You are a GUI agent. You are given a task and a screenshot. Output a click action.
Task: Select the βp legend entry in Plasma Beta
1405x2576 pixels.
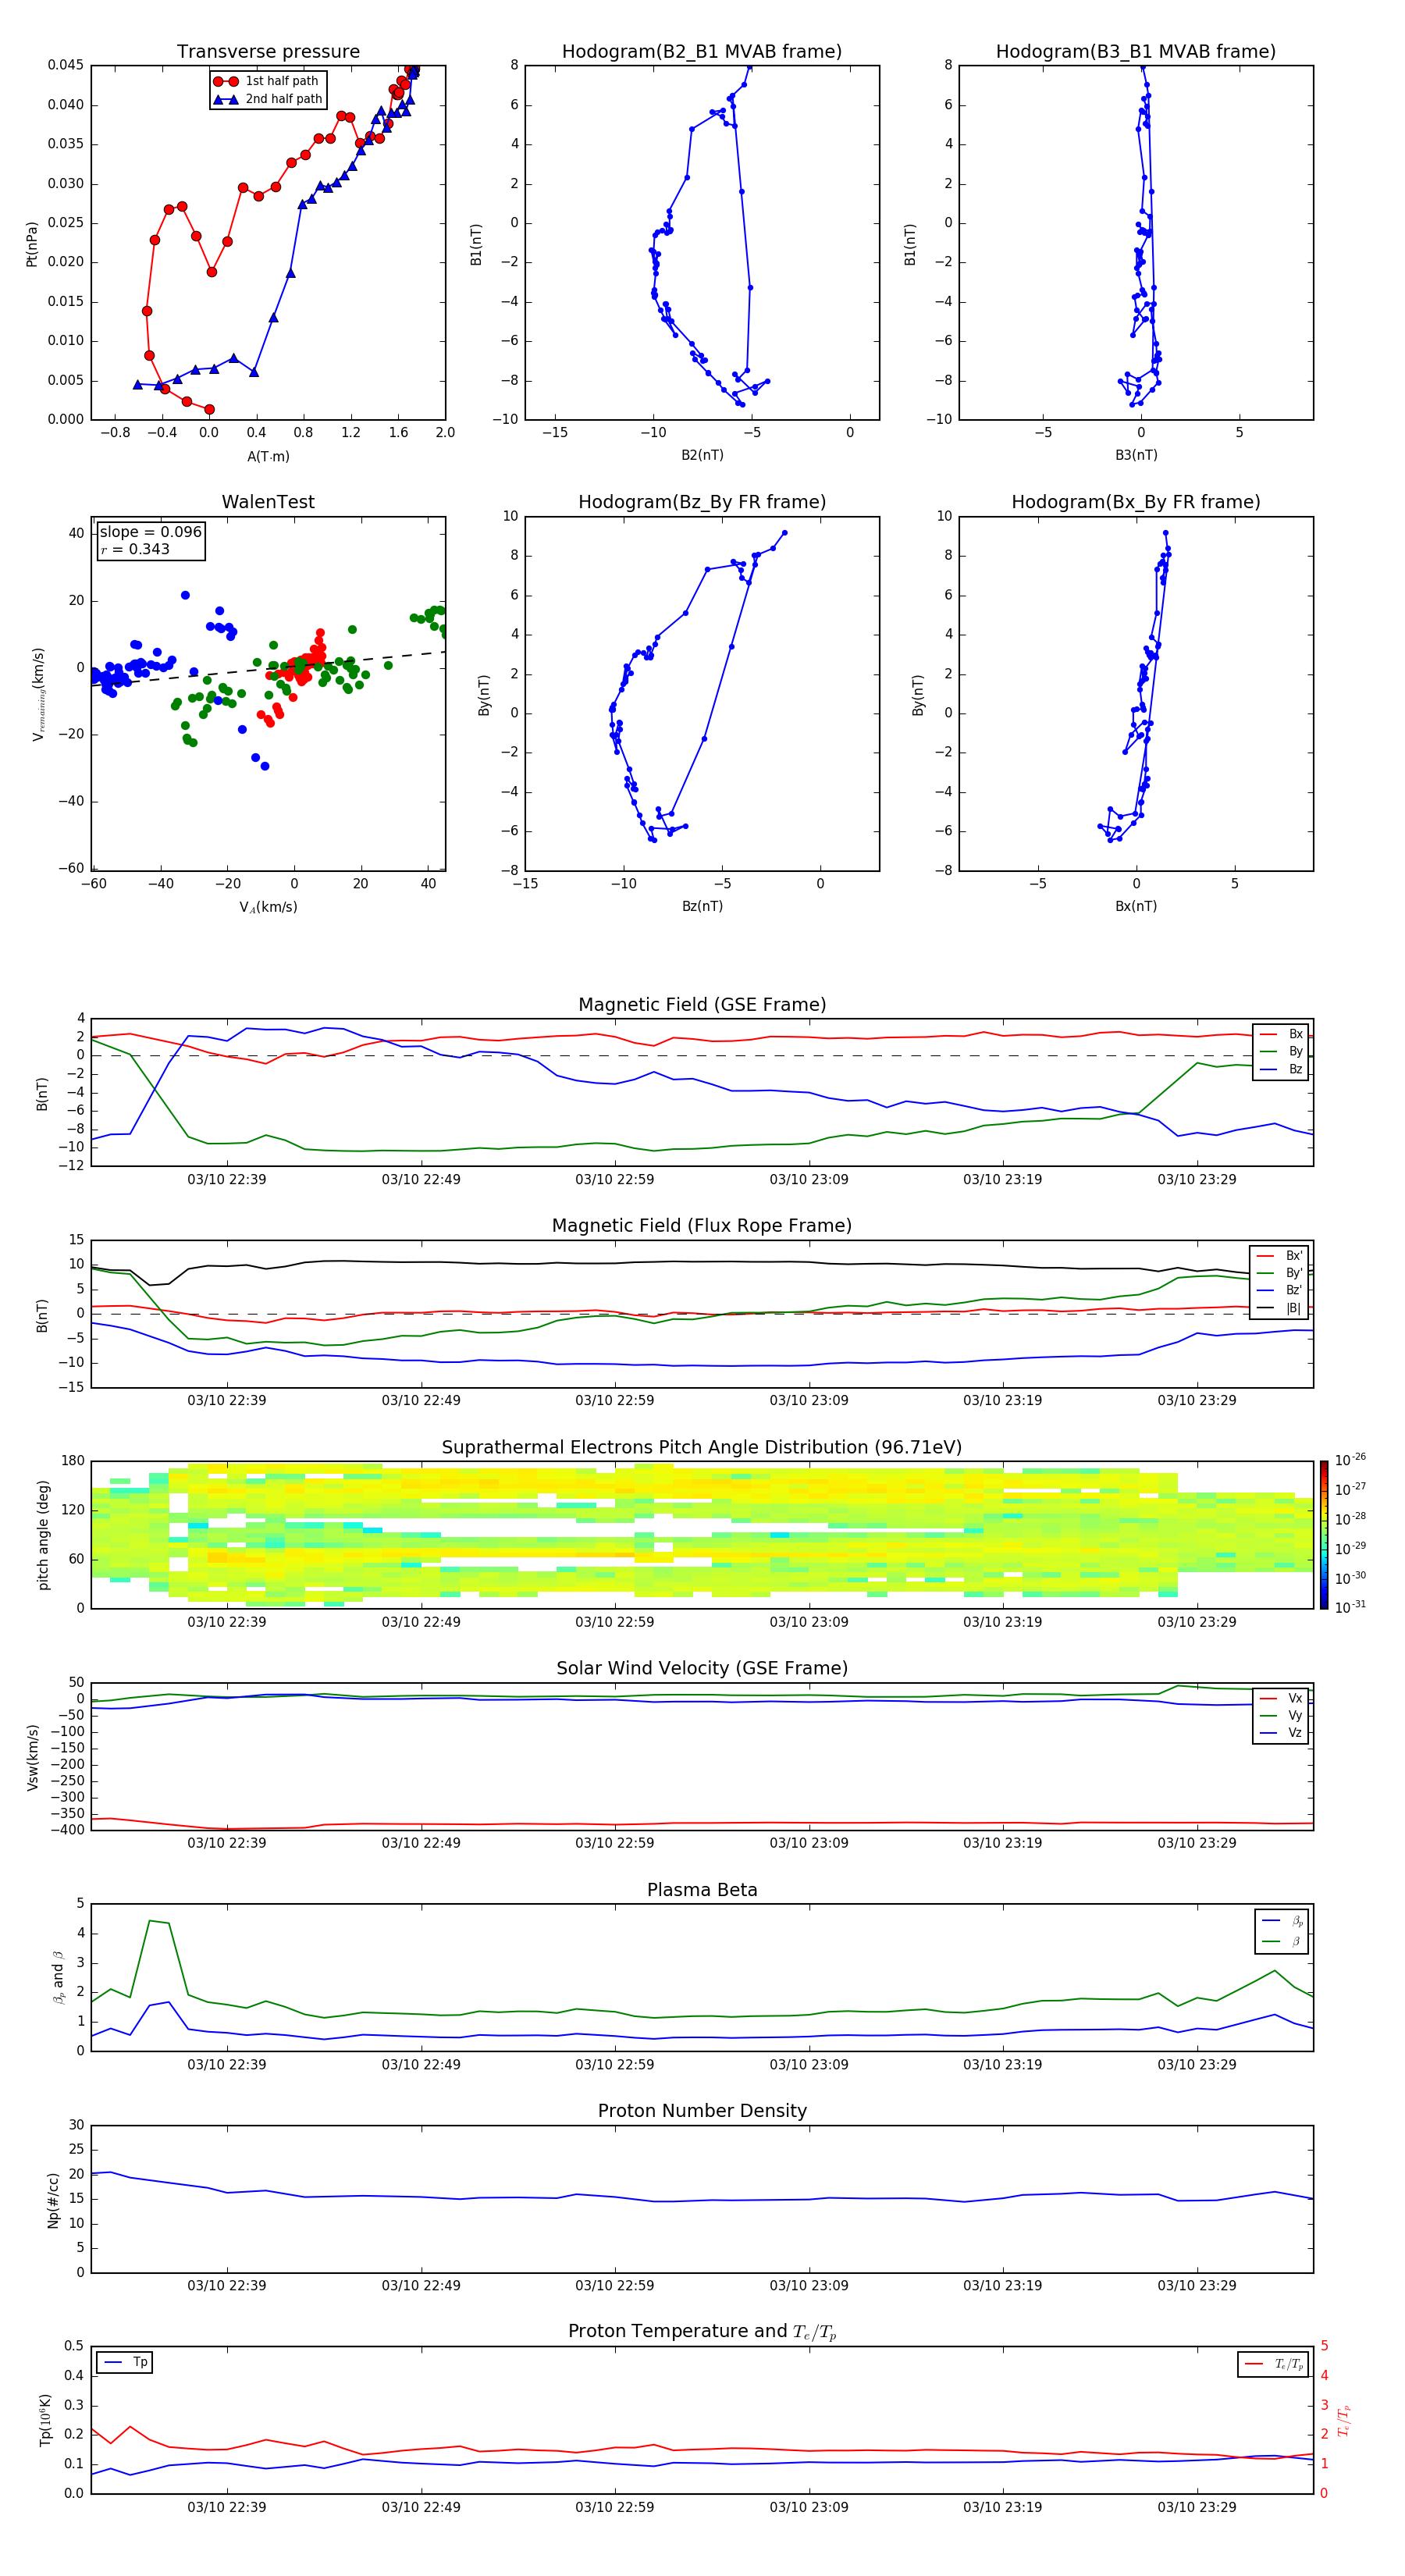coord(1282,1921)
